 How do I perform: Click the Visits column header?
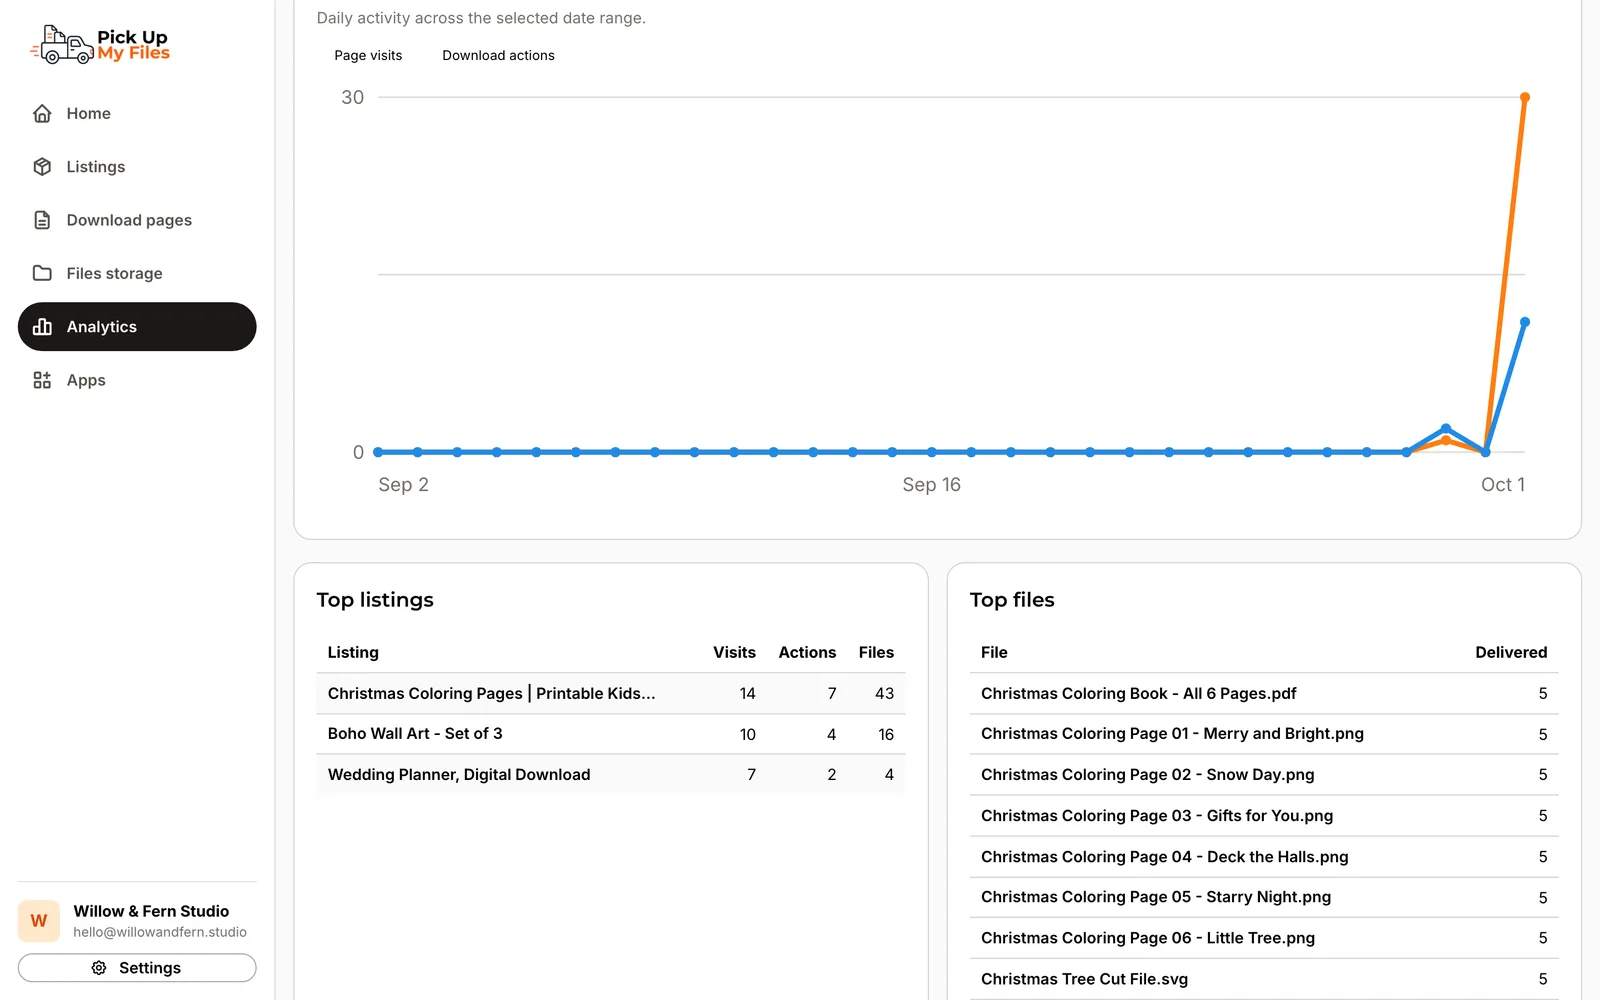(734, 653)
